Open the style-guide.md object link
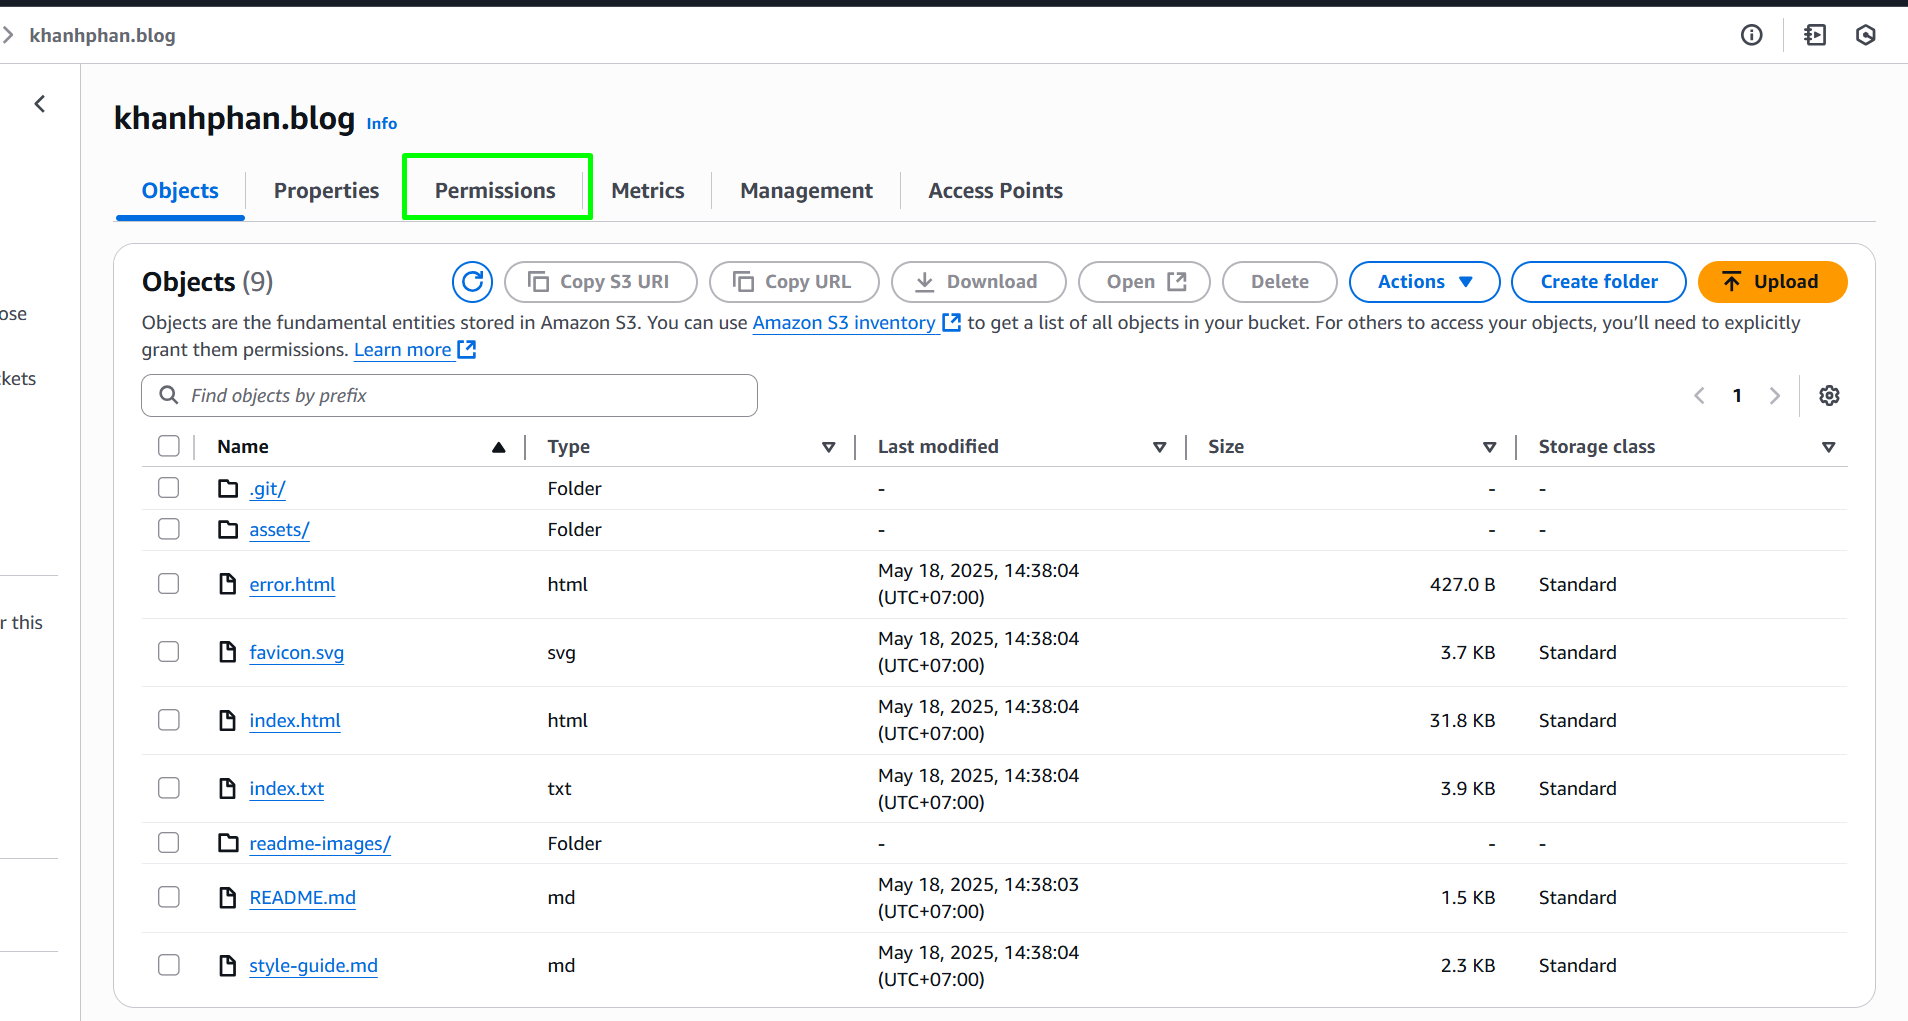 click(313, 965)
